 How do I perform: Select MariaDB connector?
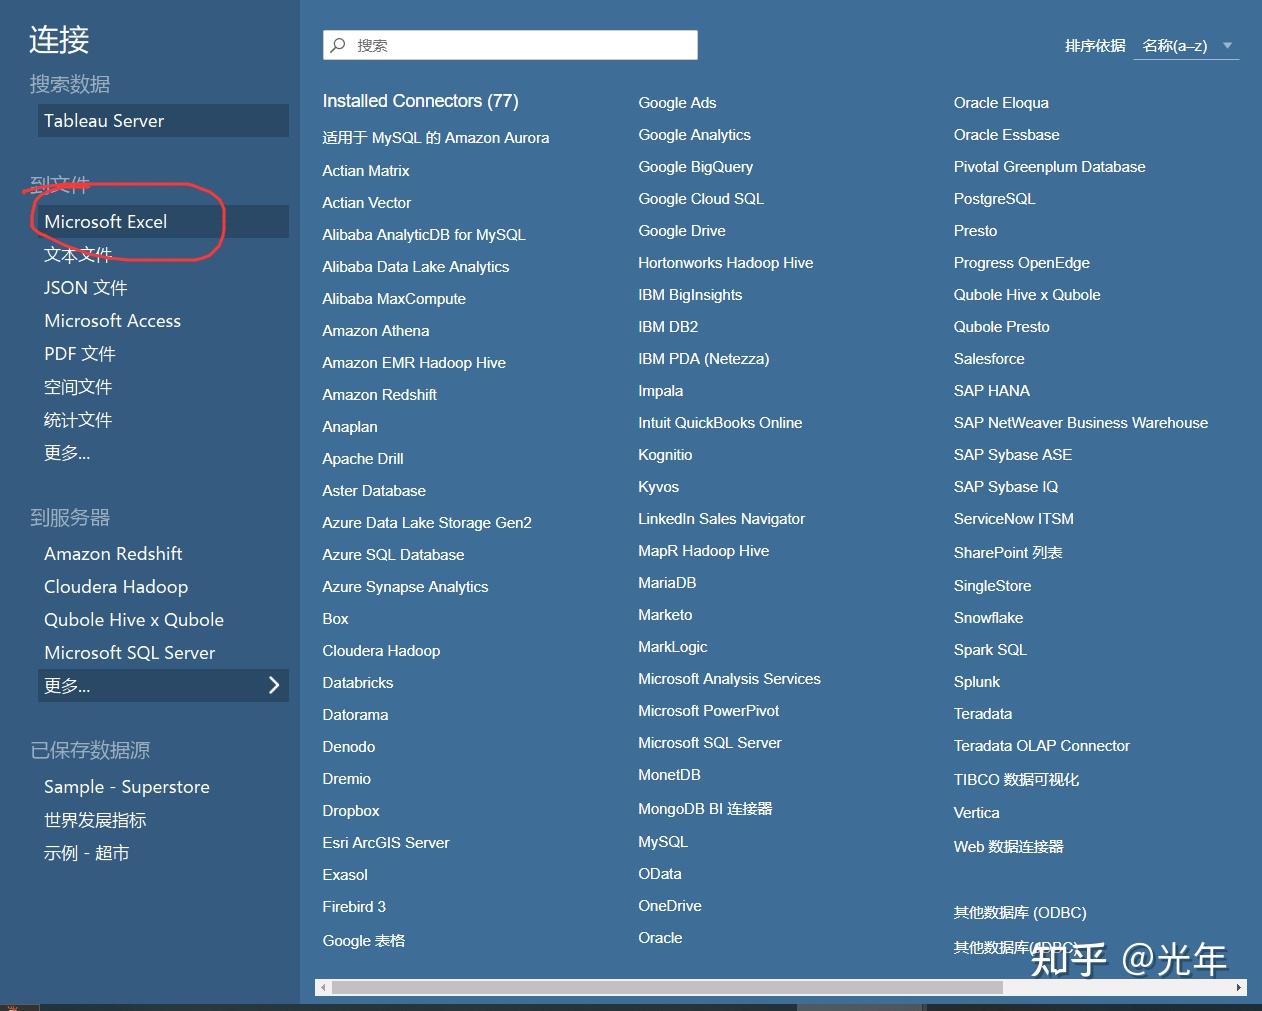(x=667, y=583)
